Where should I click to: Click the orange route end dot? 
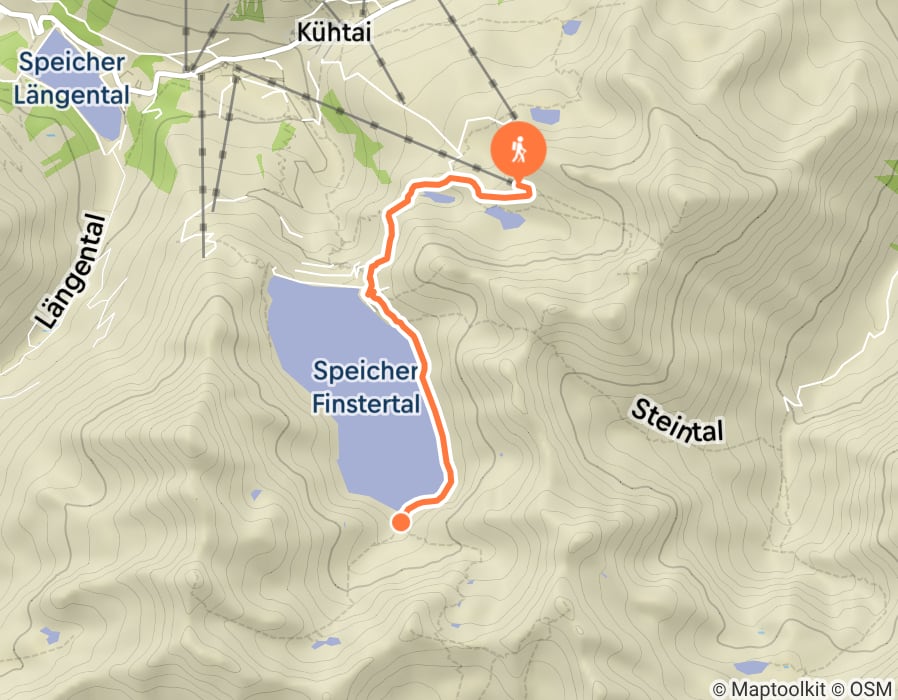tap(401, 522)
